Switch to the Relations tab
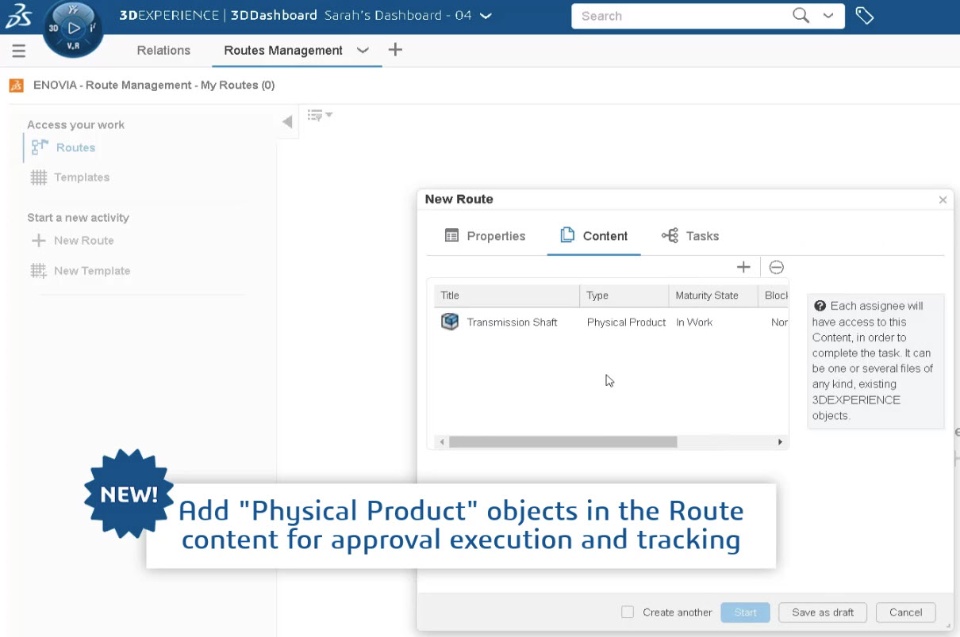The image size is (960, 637). (163, 51)
